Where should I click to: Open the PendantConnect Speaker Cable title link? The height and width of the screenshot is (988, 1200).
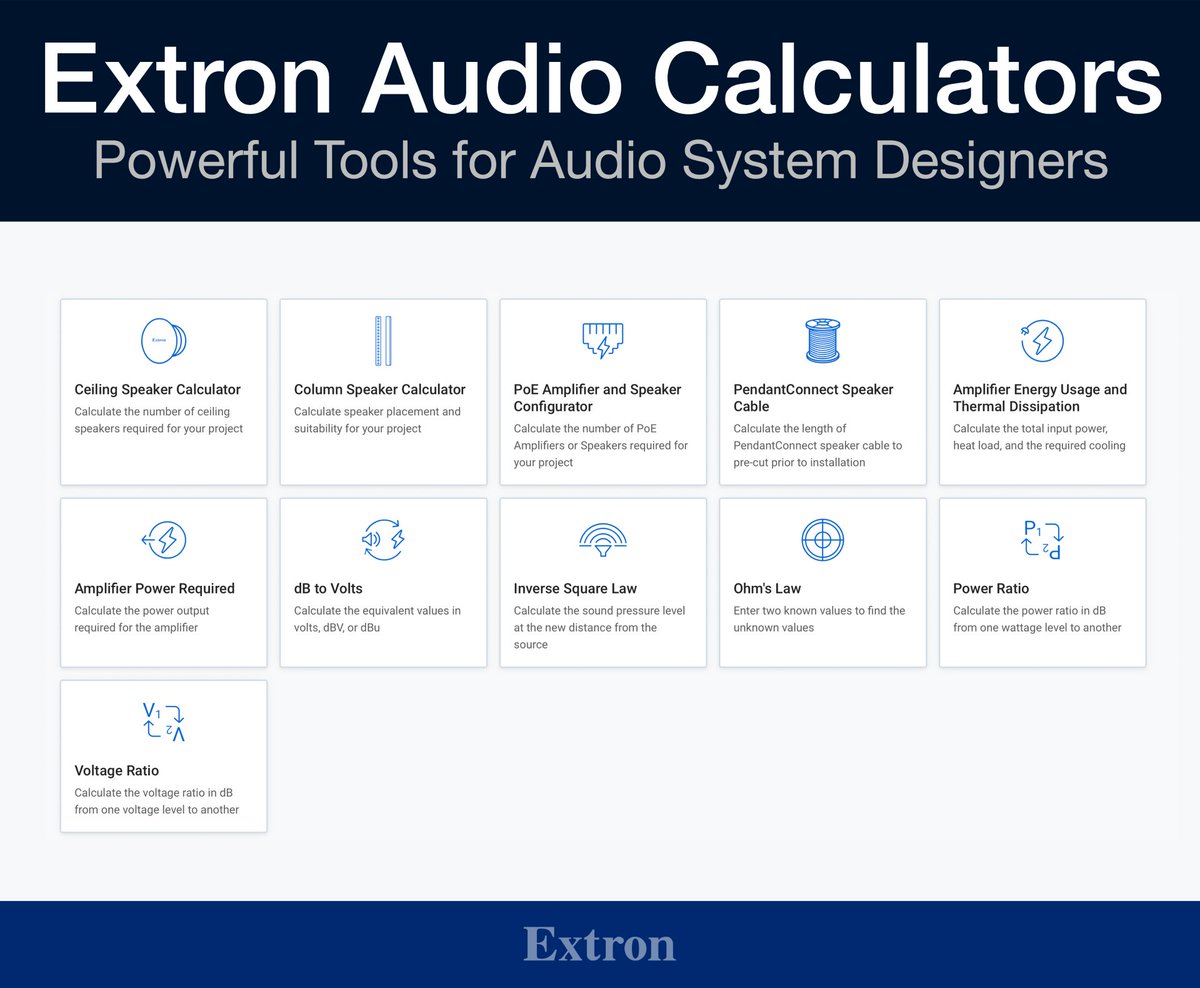click(x=814, y=398)
